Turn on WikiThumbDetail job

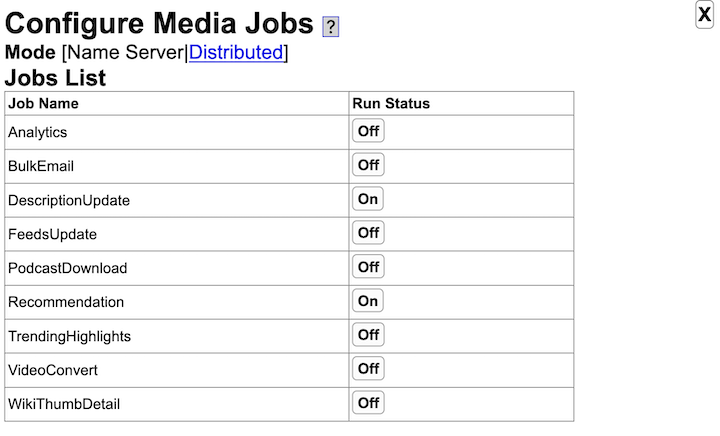click(x=368, y=403)
